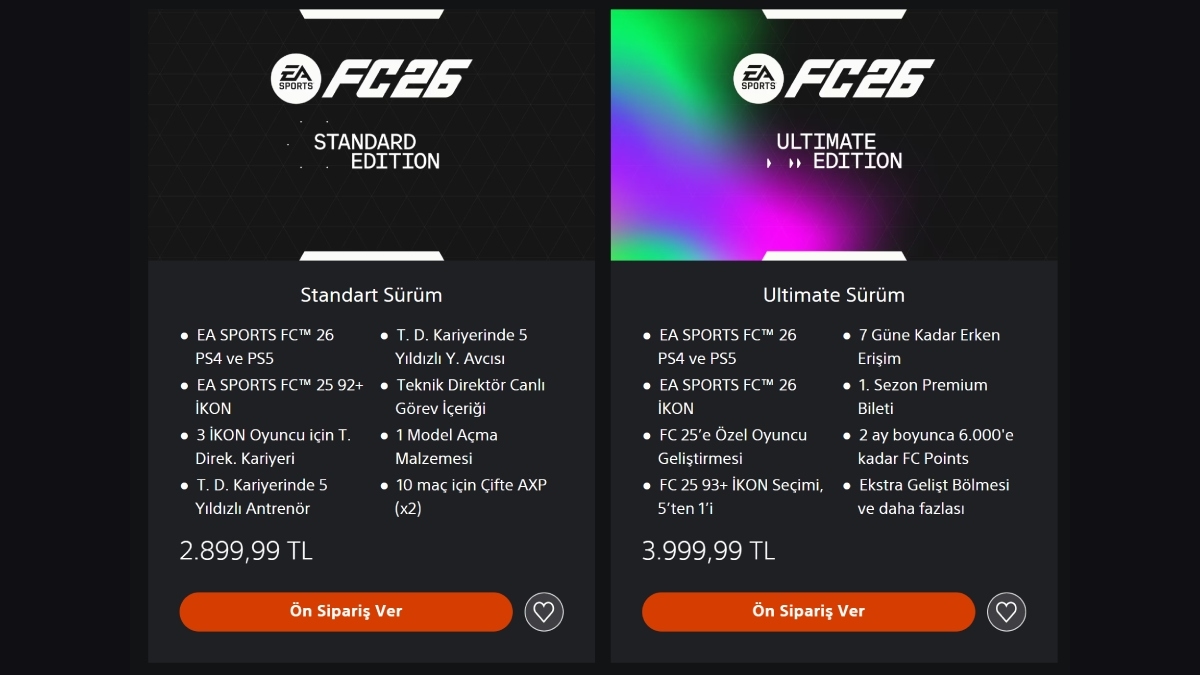Click the '10 maç için Çifte AXP' item
Viewport: 1200px width, 675px height.
(471, 497)
